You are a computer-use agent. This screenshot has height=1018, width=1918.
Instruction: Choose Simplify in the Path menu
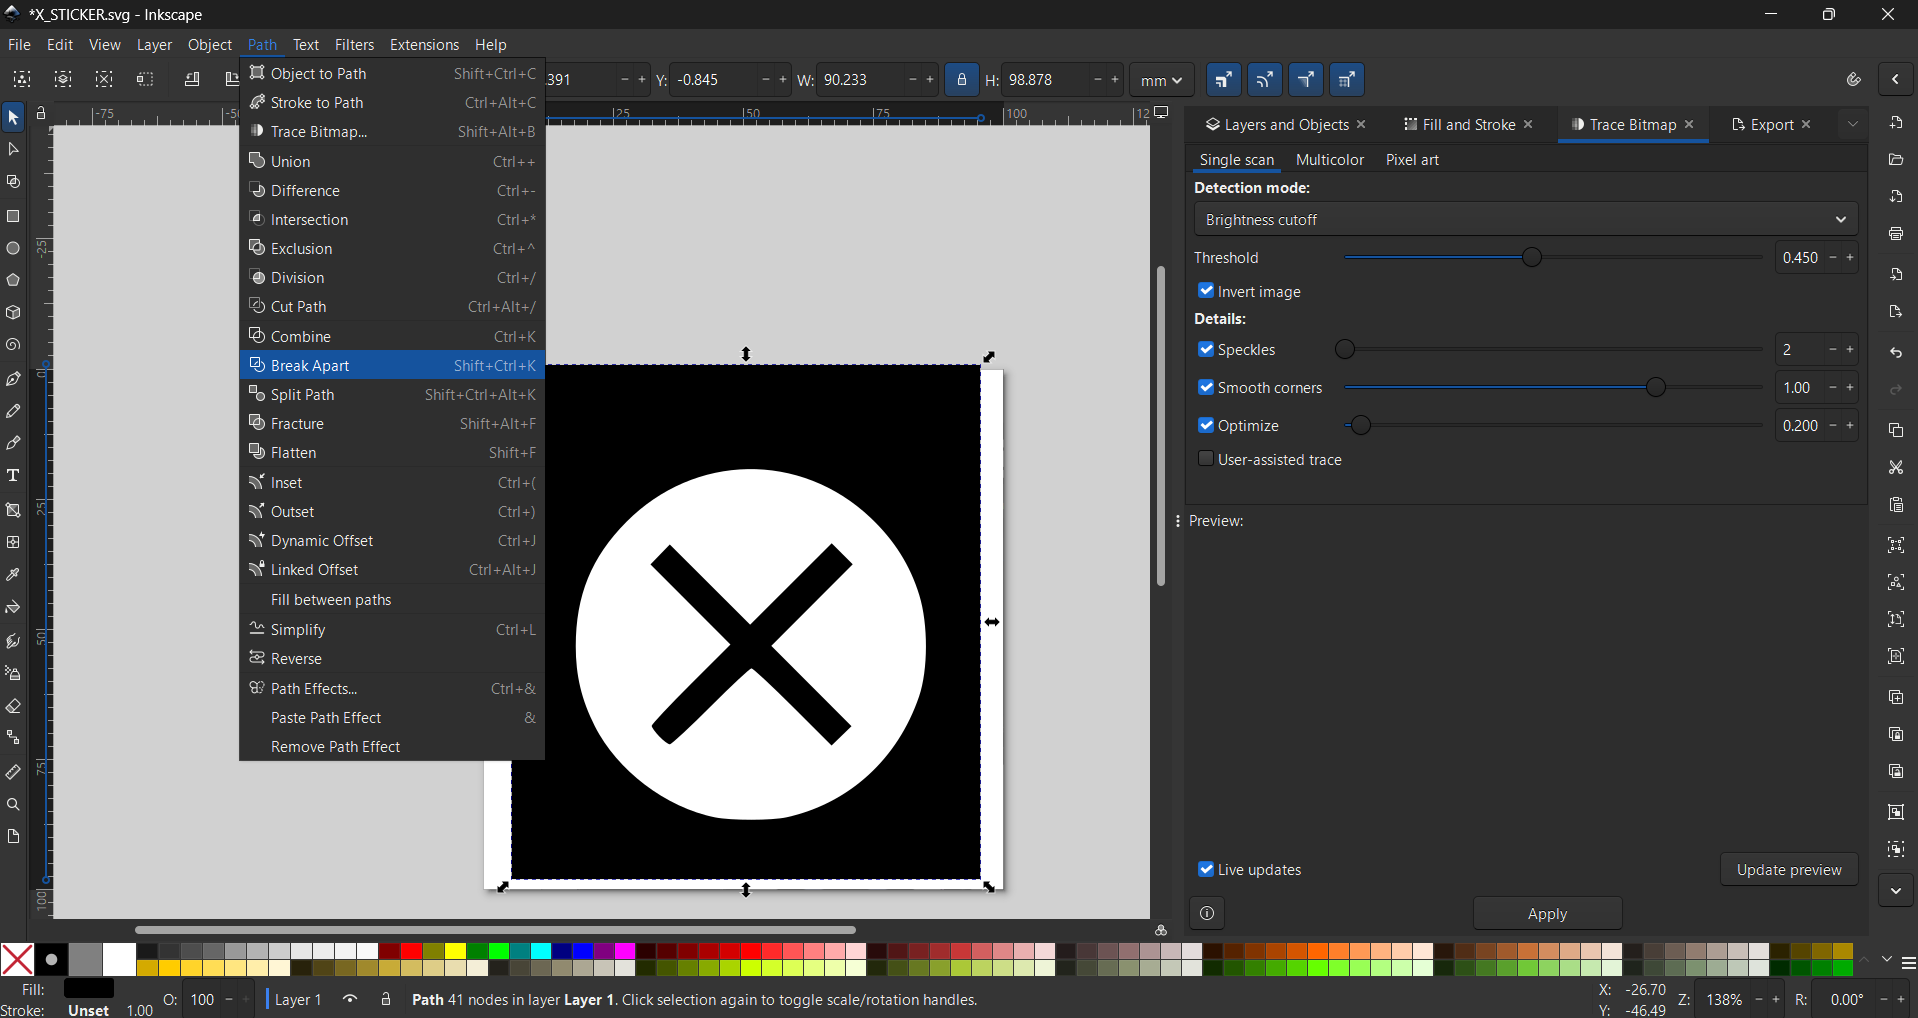(x=392, y=629)
